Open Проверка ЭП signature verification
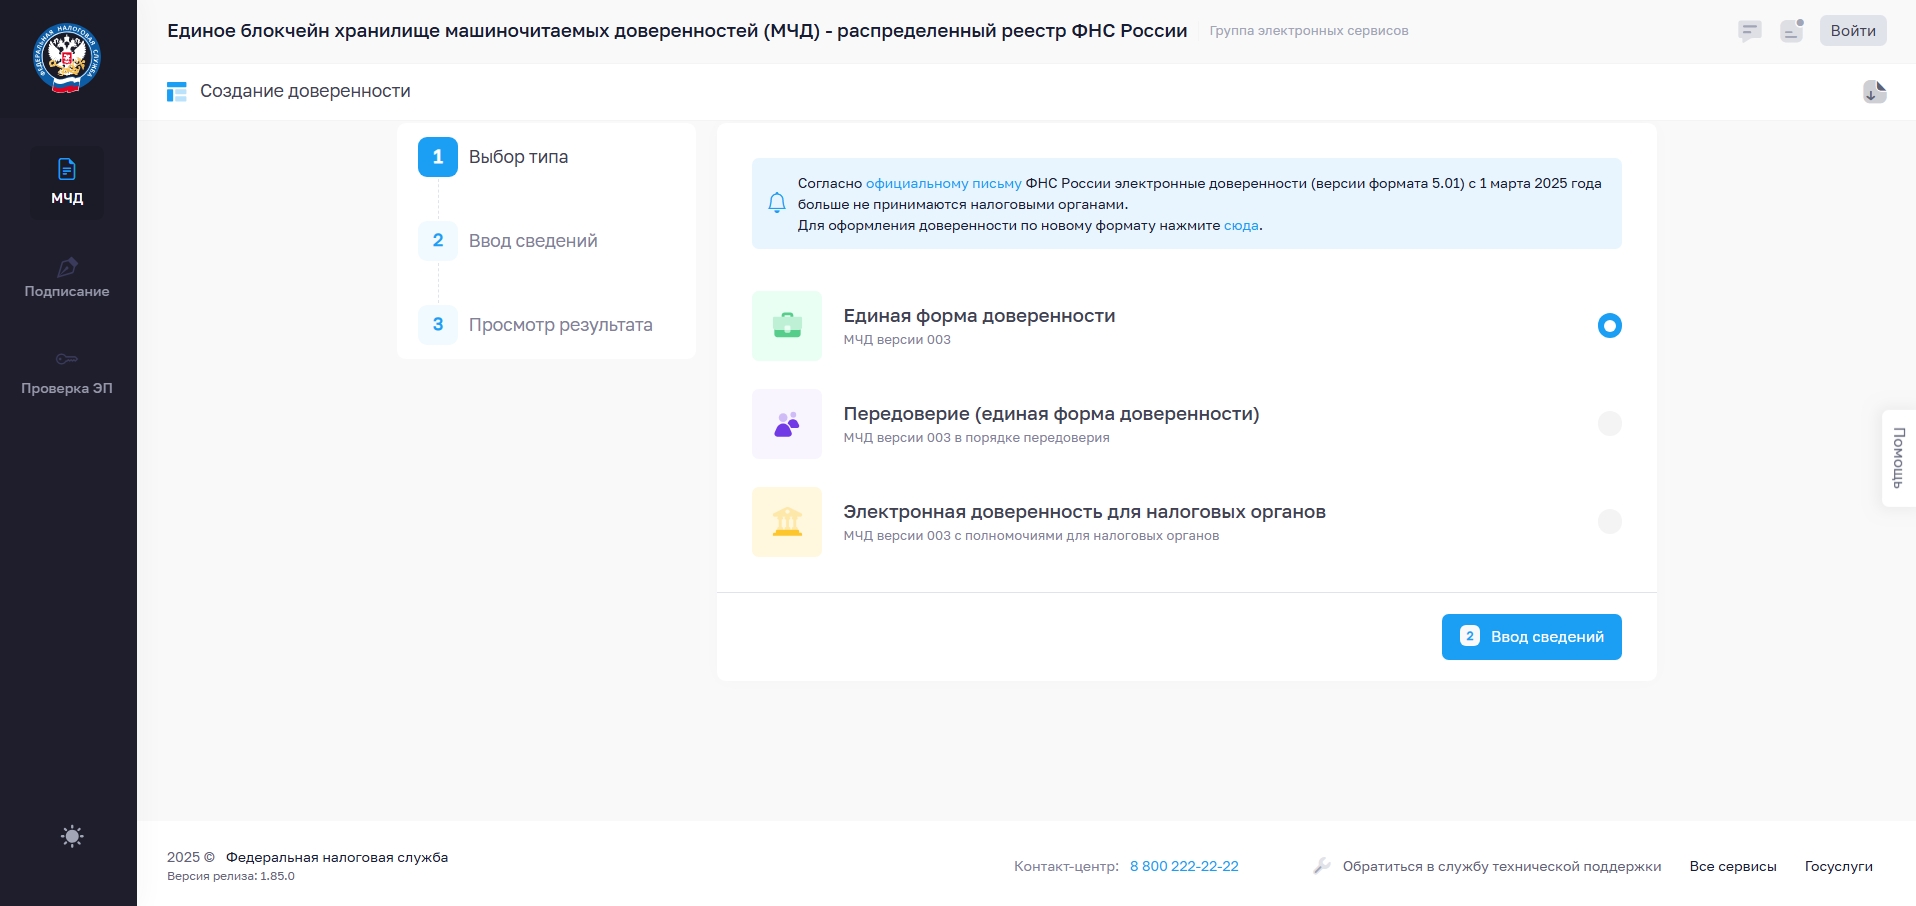Image resolution: width=1916 pixels, height=906 pixels. (x=67, y=373)
